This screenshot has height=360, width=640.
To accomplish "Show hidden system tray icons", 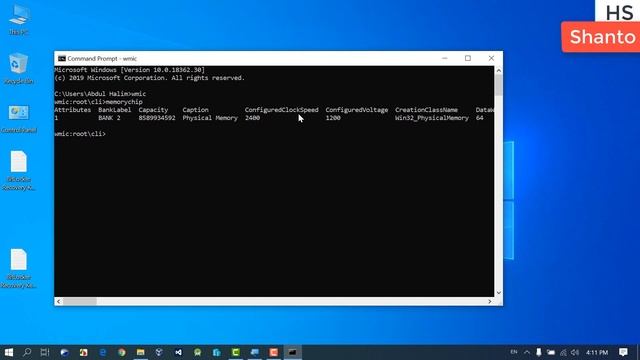I will pyautogui.click(x=527, y=352).
